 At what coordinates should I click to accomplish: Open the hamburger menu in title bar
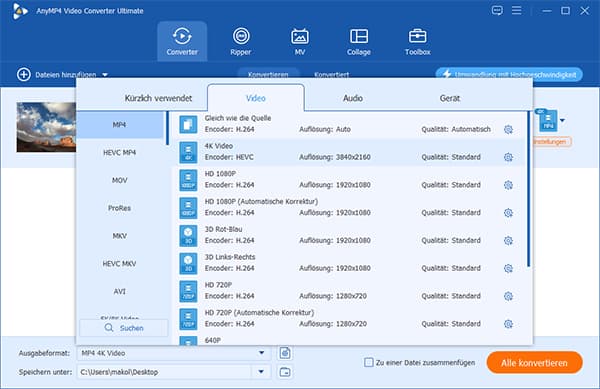(517, 10)
